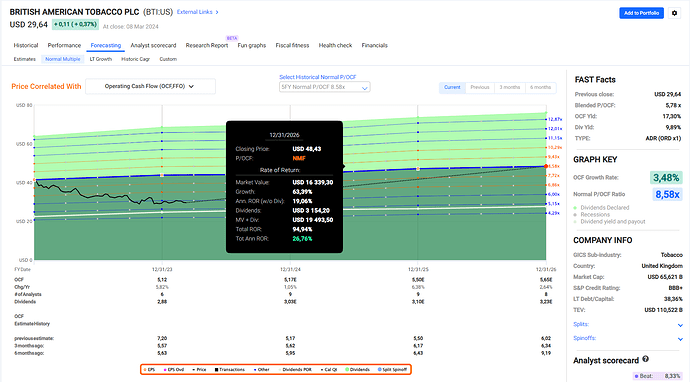Click the previous estimate value 7,20
Image resolution: width=690 pixels, height=382 pixels.
pos(162,338)
